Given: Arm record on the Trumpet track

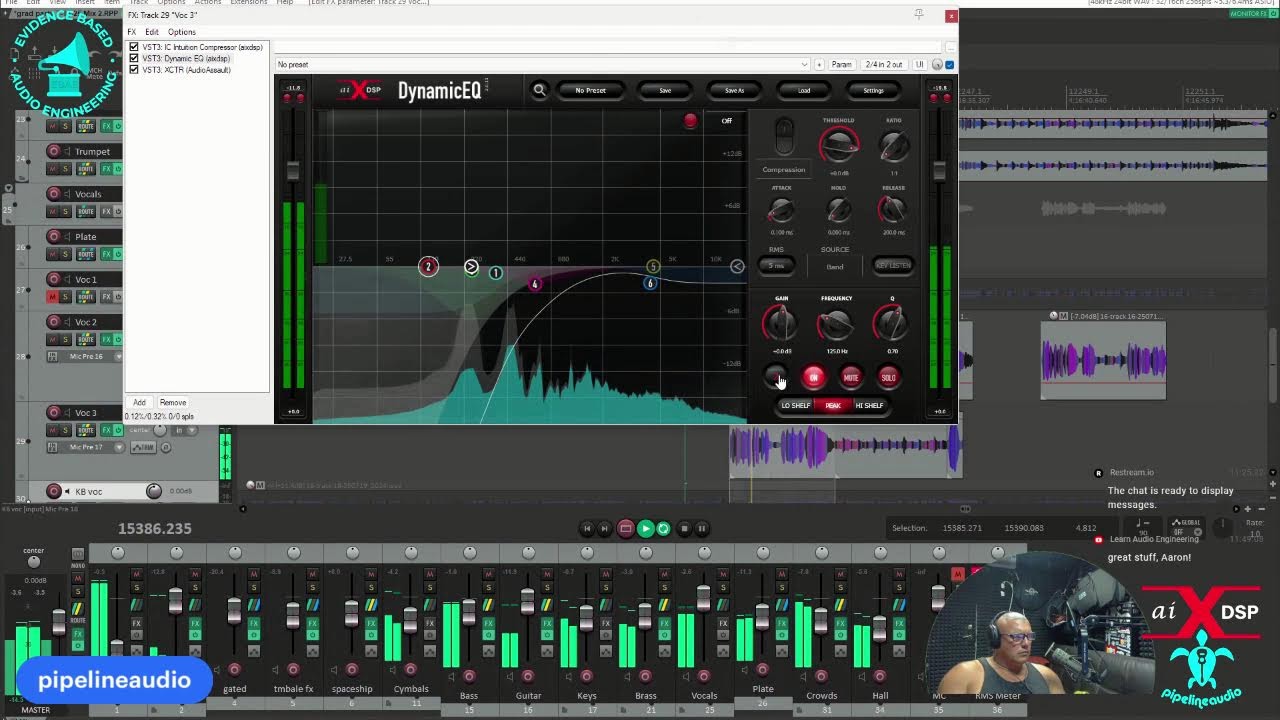Looking at the screenshot, I should [x=53, y=151].
